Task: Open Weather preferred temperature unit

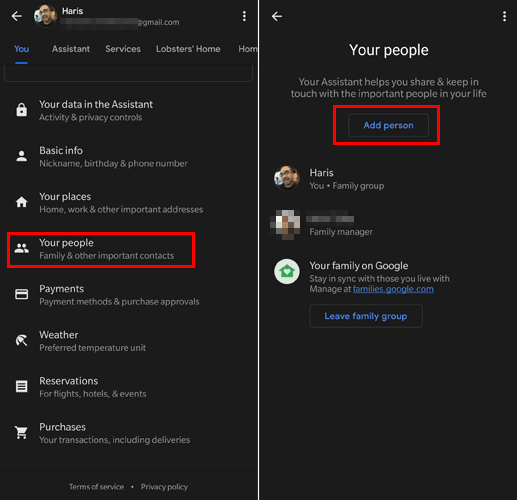Action: point(128,341)
